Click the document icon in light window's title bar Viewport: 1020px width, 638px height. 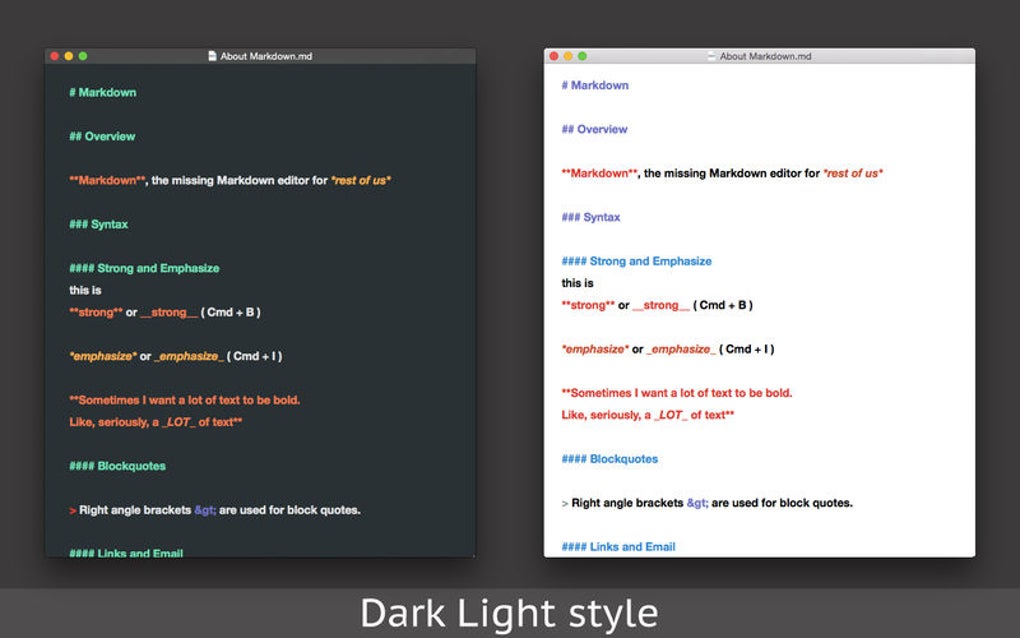pos(710,56)
